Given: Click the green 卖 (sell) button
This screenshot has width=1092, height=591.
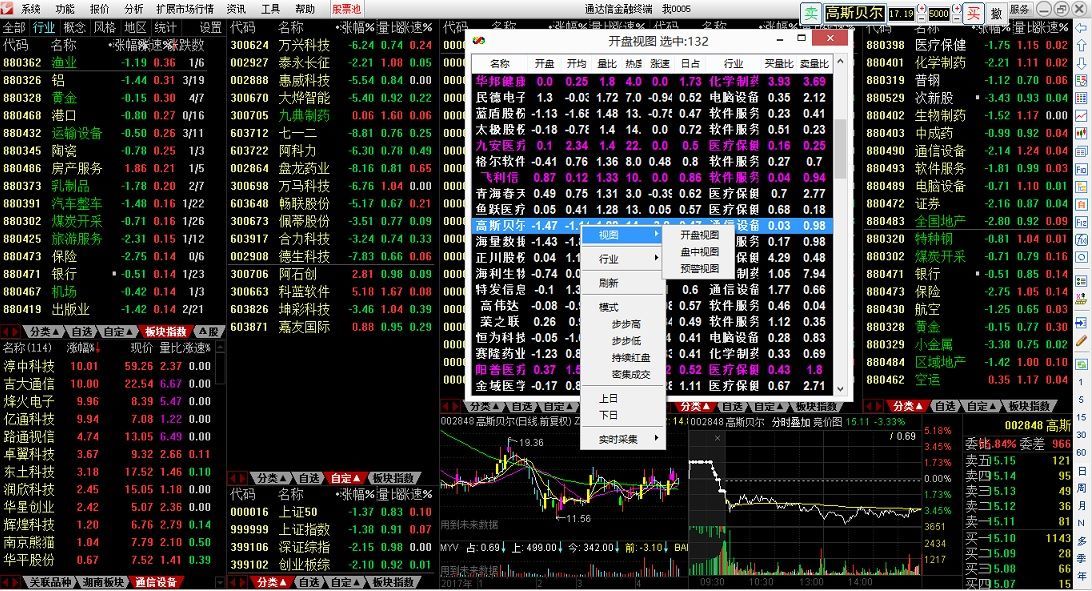Looking at the screenshot, I should 811,14.
